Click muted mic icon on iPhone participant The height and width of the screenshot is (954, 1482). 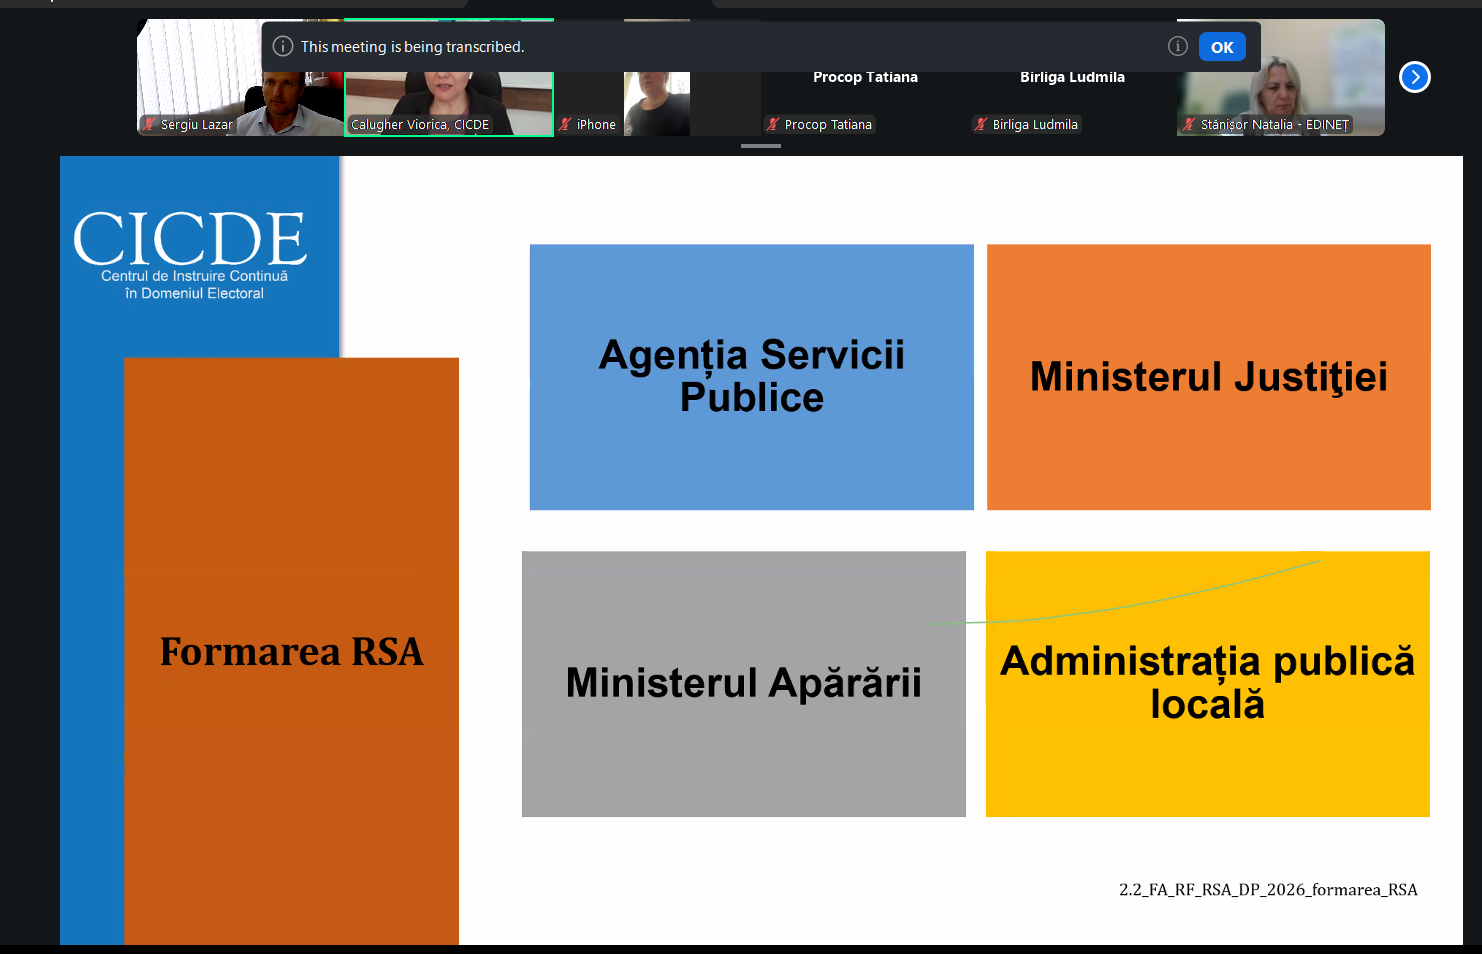566,124
